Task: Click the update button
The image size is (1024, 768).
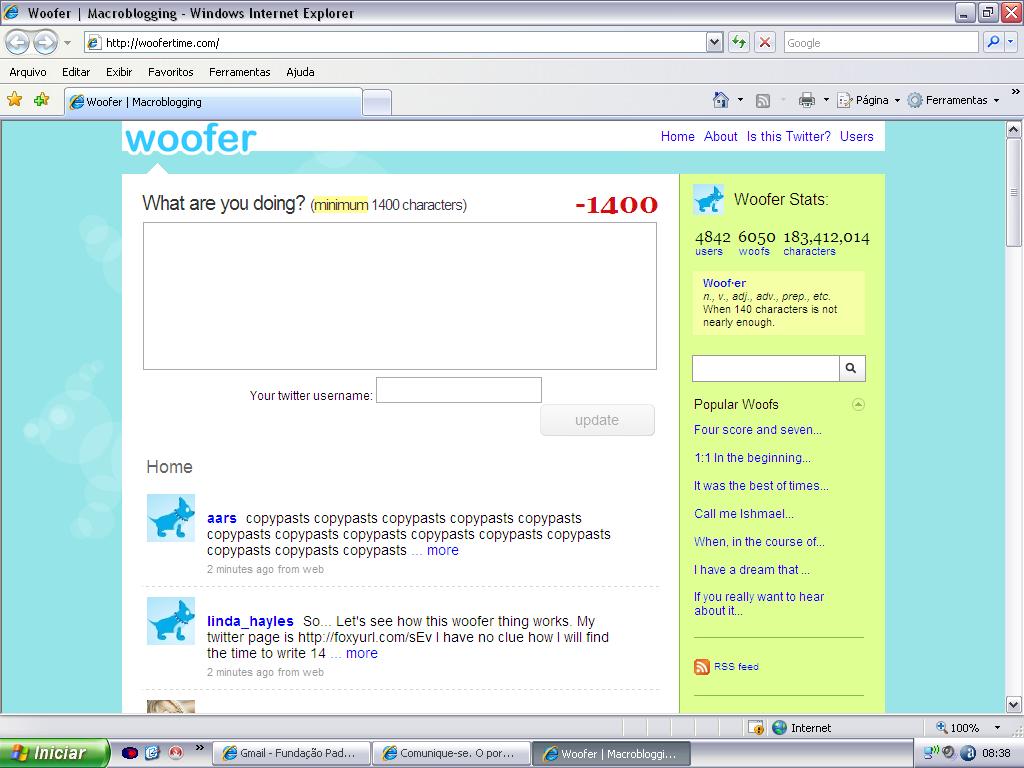Action: pyautogui.click(x=597, y=420)
